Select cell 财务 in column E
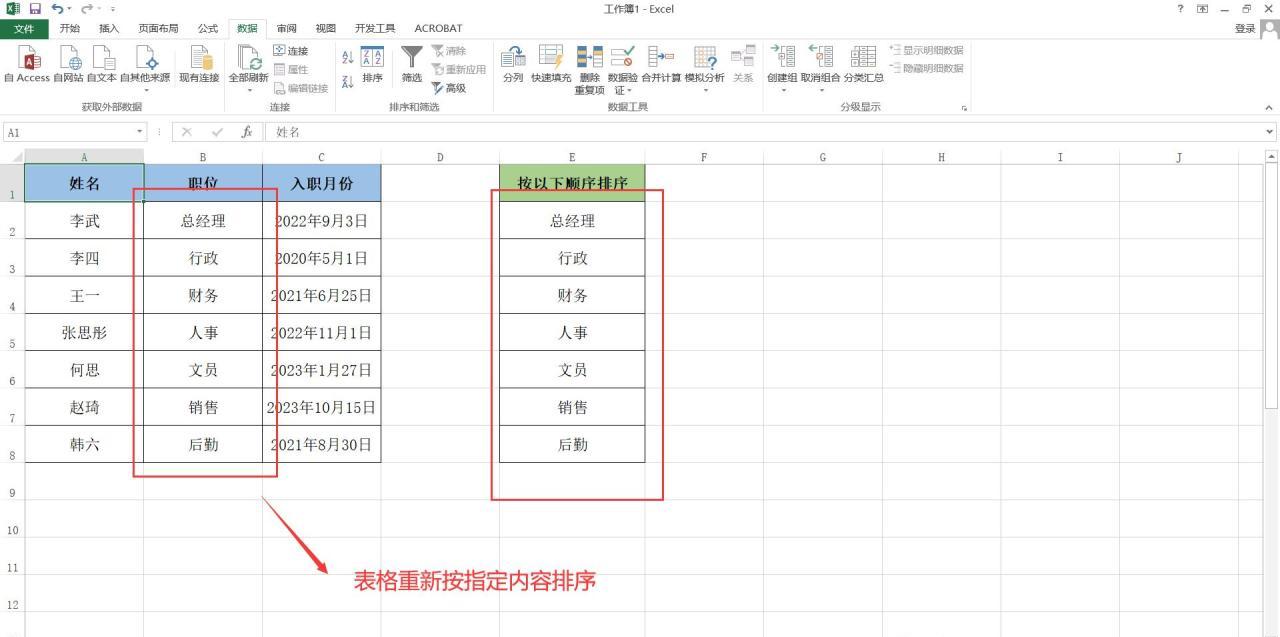Viewport: 1280px width, 637px height. pyautogui.click(x=572, y=295)
